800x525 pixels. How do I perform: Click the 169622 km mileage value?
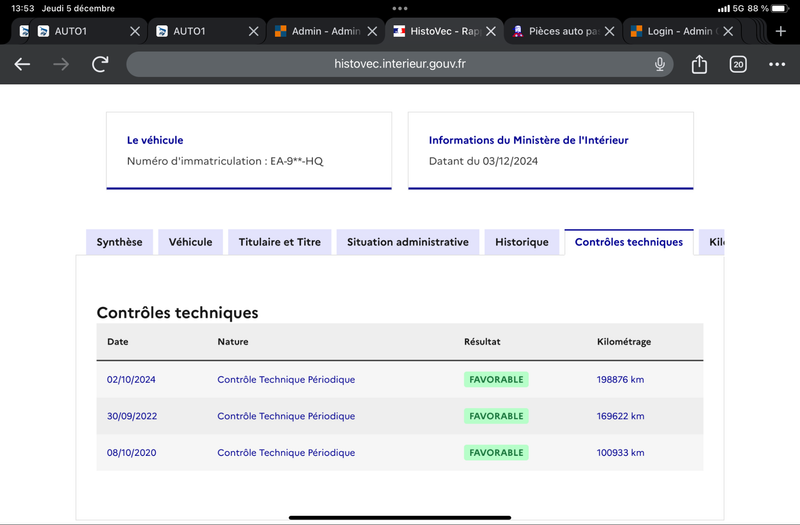pyautogui.click(x=620, y=416)
